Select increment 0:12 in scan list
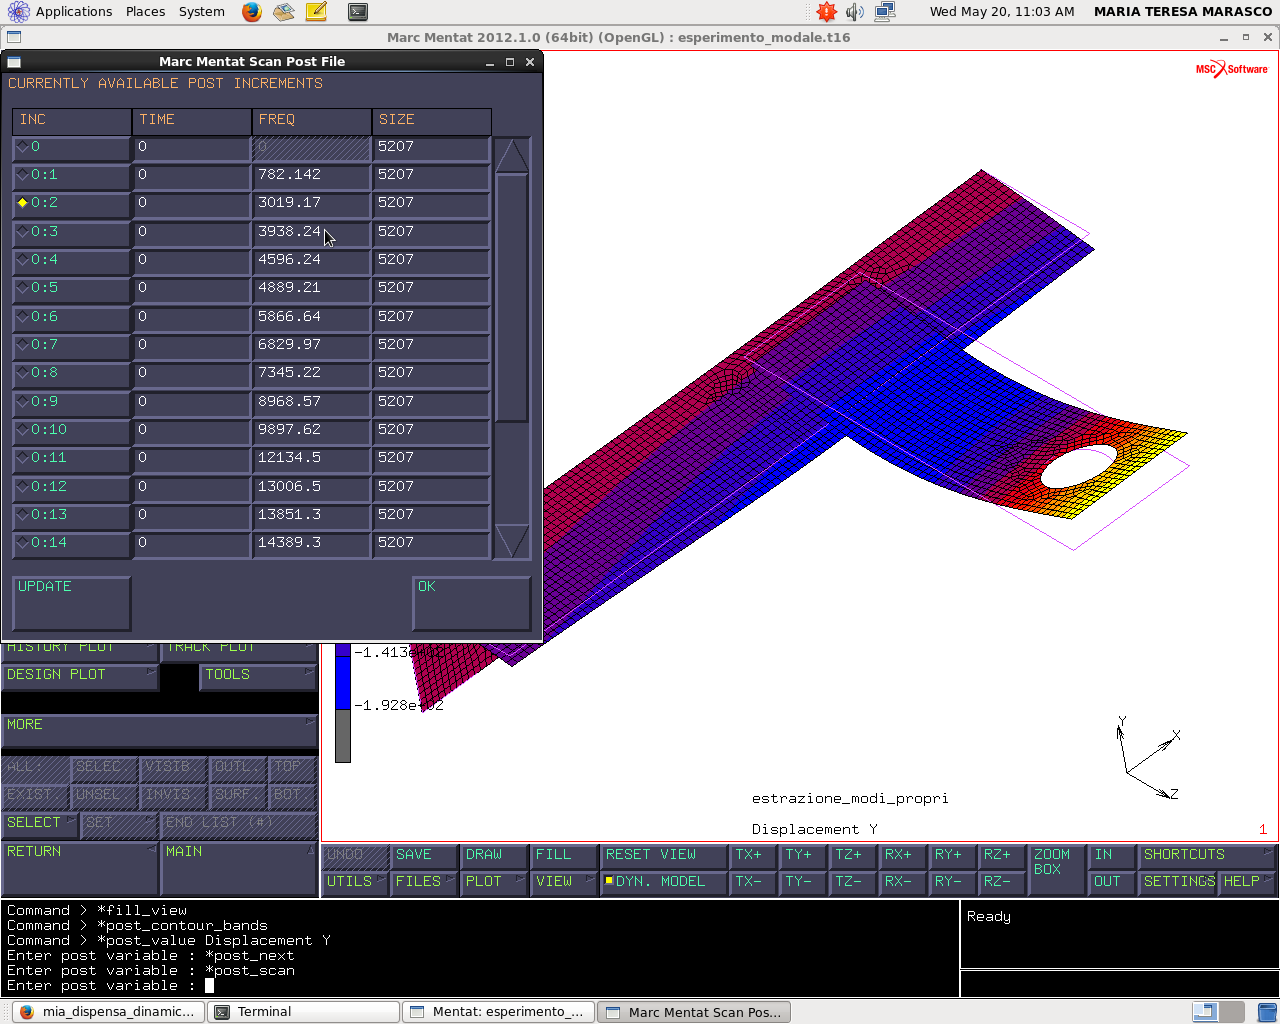The image size is (1280, 1024). [x=71, y=487]
